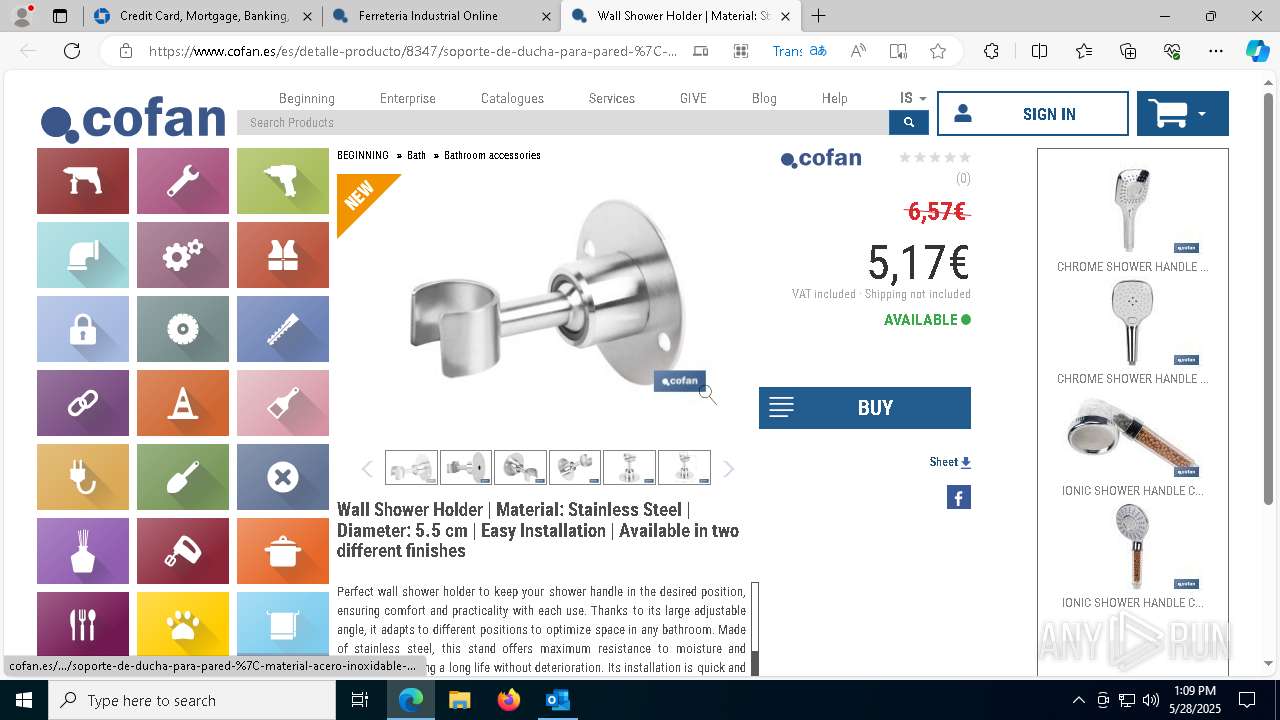
Task: Click the product star rating
Action: (934, 157)
